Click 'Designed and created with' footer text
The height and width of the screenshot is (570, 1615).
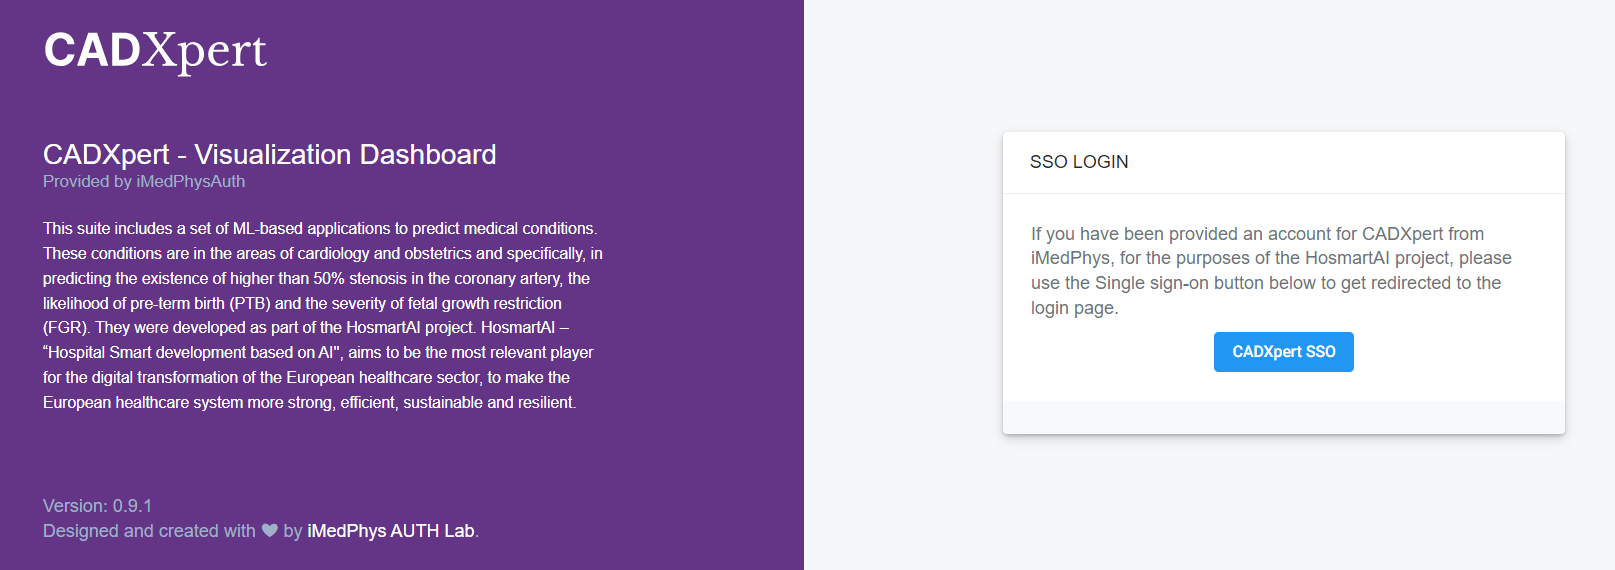coord(149,531)
